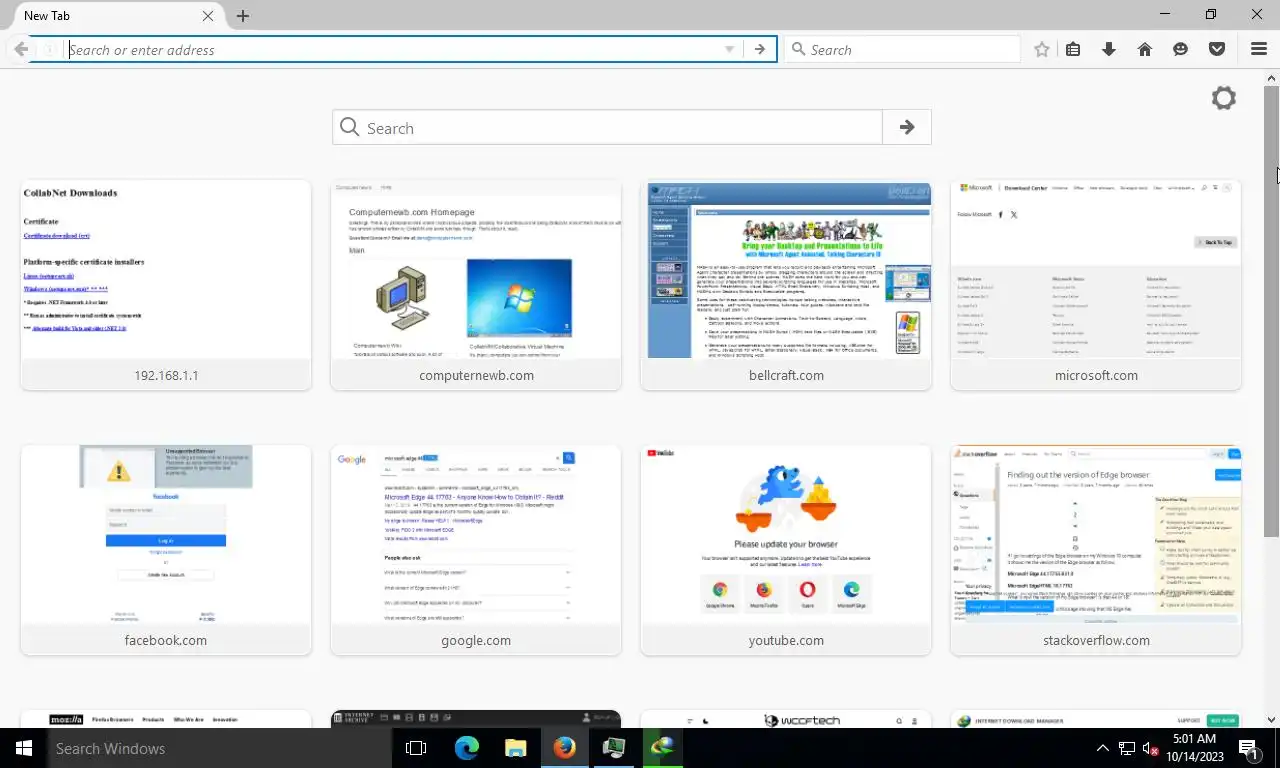Go back using the back arrow
The height and width of the screenshot is (768, 1280).
click(20, 49)
